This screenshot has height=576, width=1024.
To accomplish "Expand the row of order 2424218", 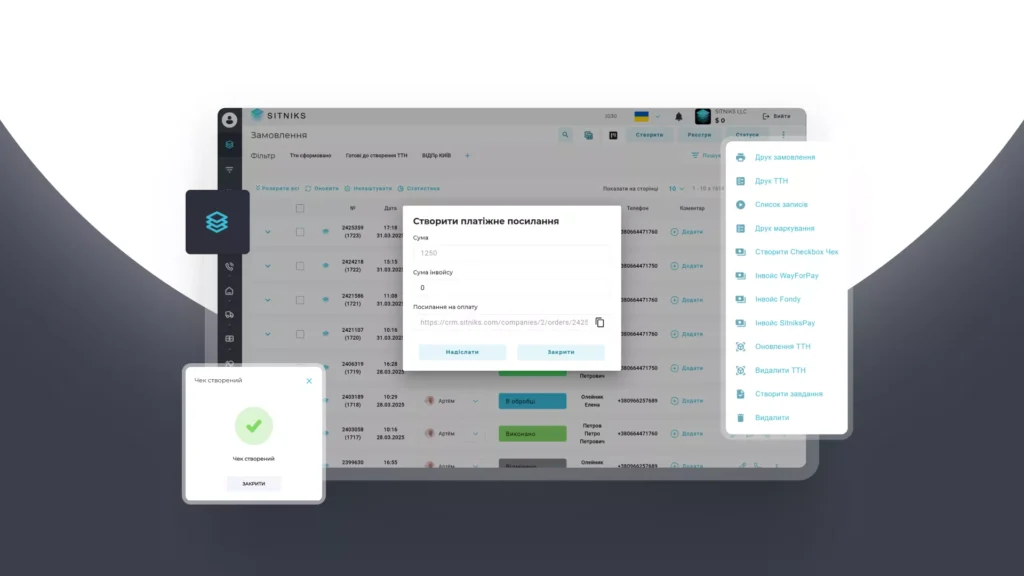I will click(x=268, y=266).
